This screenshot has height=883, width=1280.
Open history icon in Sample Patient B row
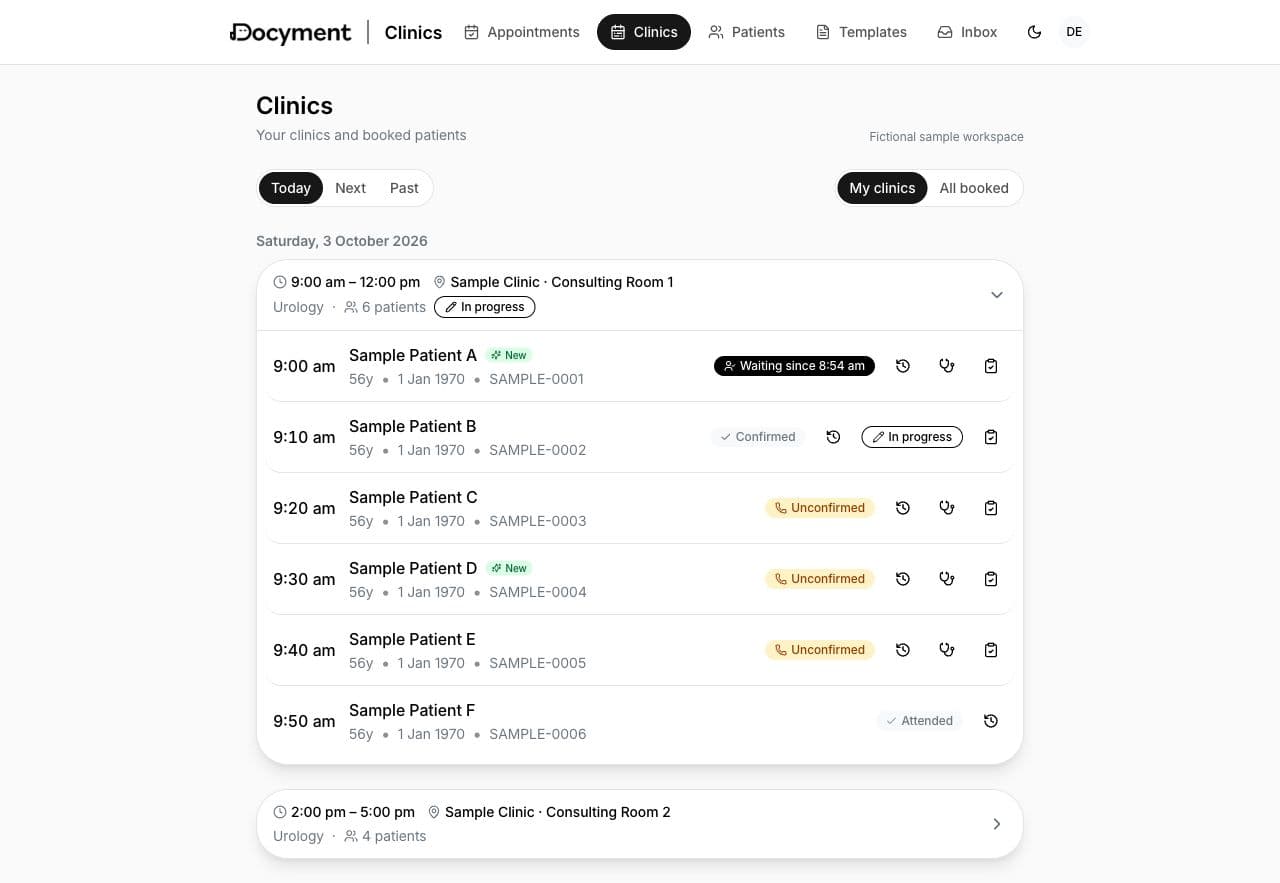(833, 437)
